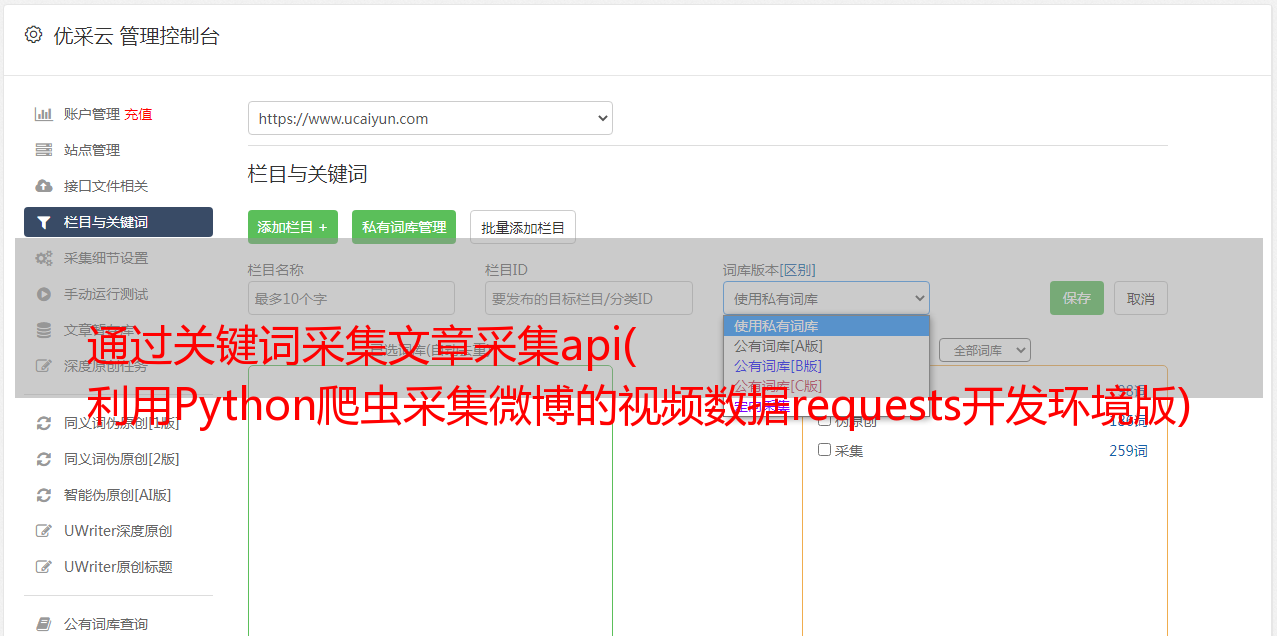Click the refresh icon for 同义词伪原创[2版]
The image size is (1277, 636).
(x=43, y=459)
